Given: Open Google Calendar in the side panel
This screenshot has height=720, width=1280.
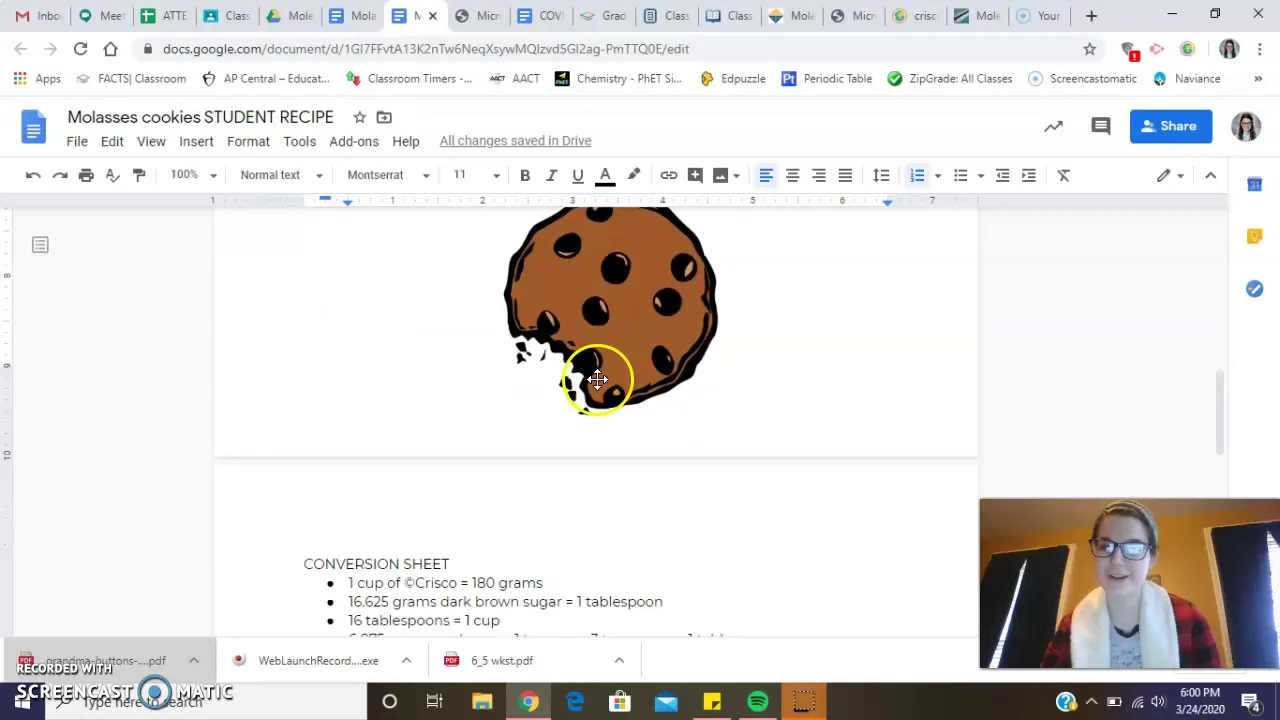Looking at the screenshot, I should tap(1254, 184).
